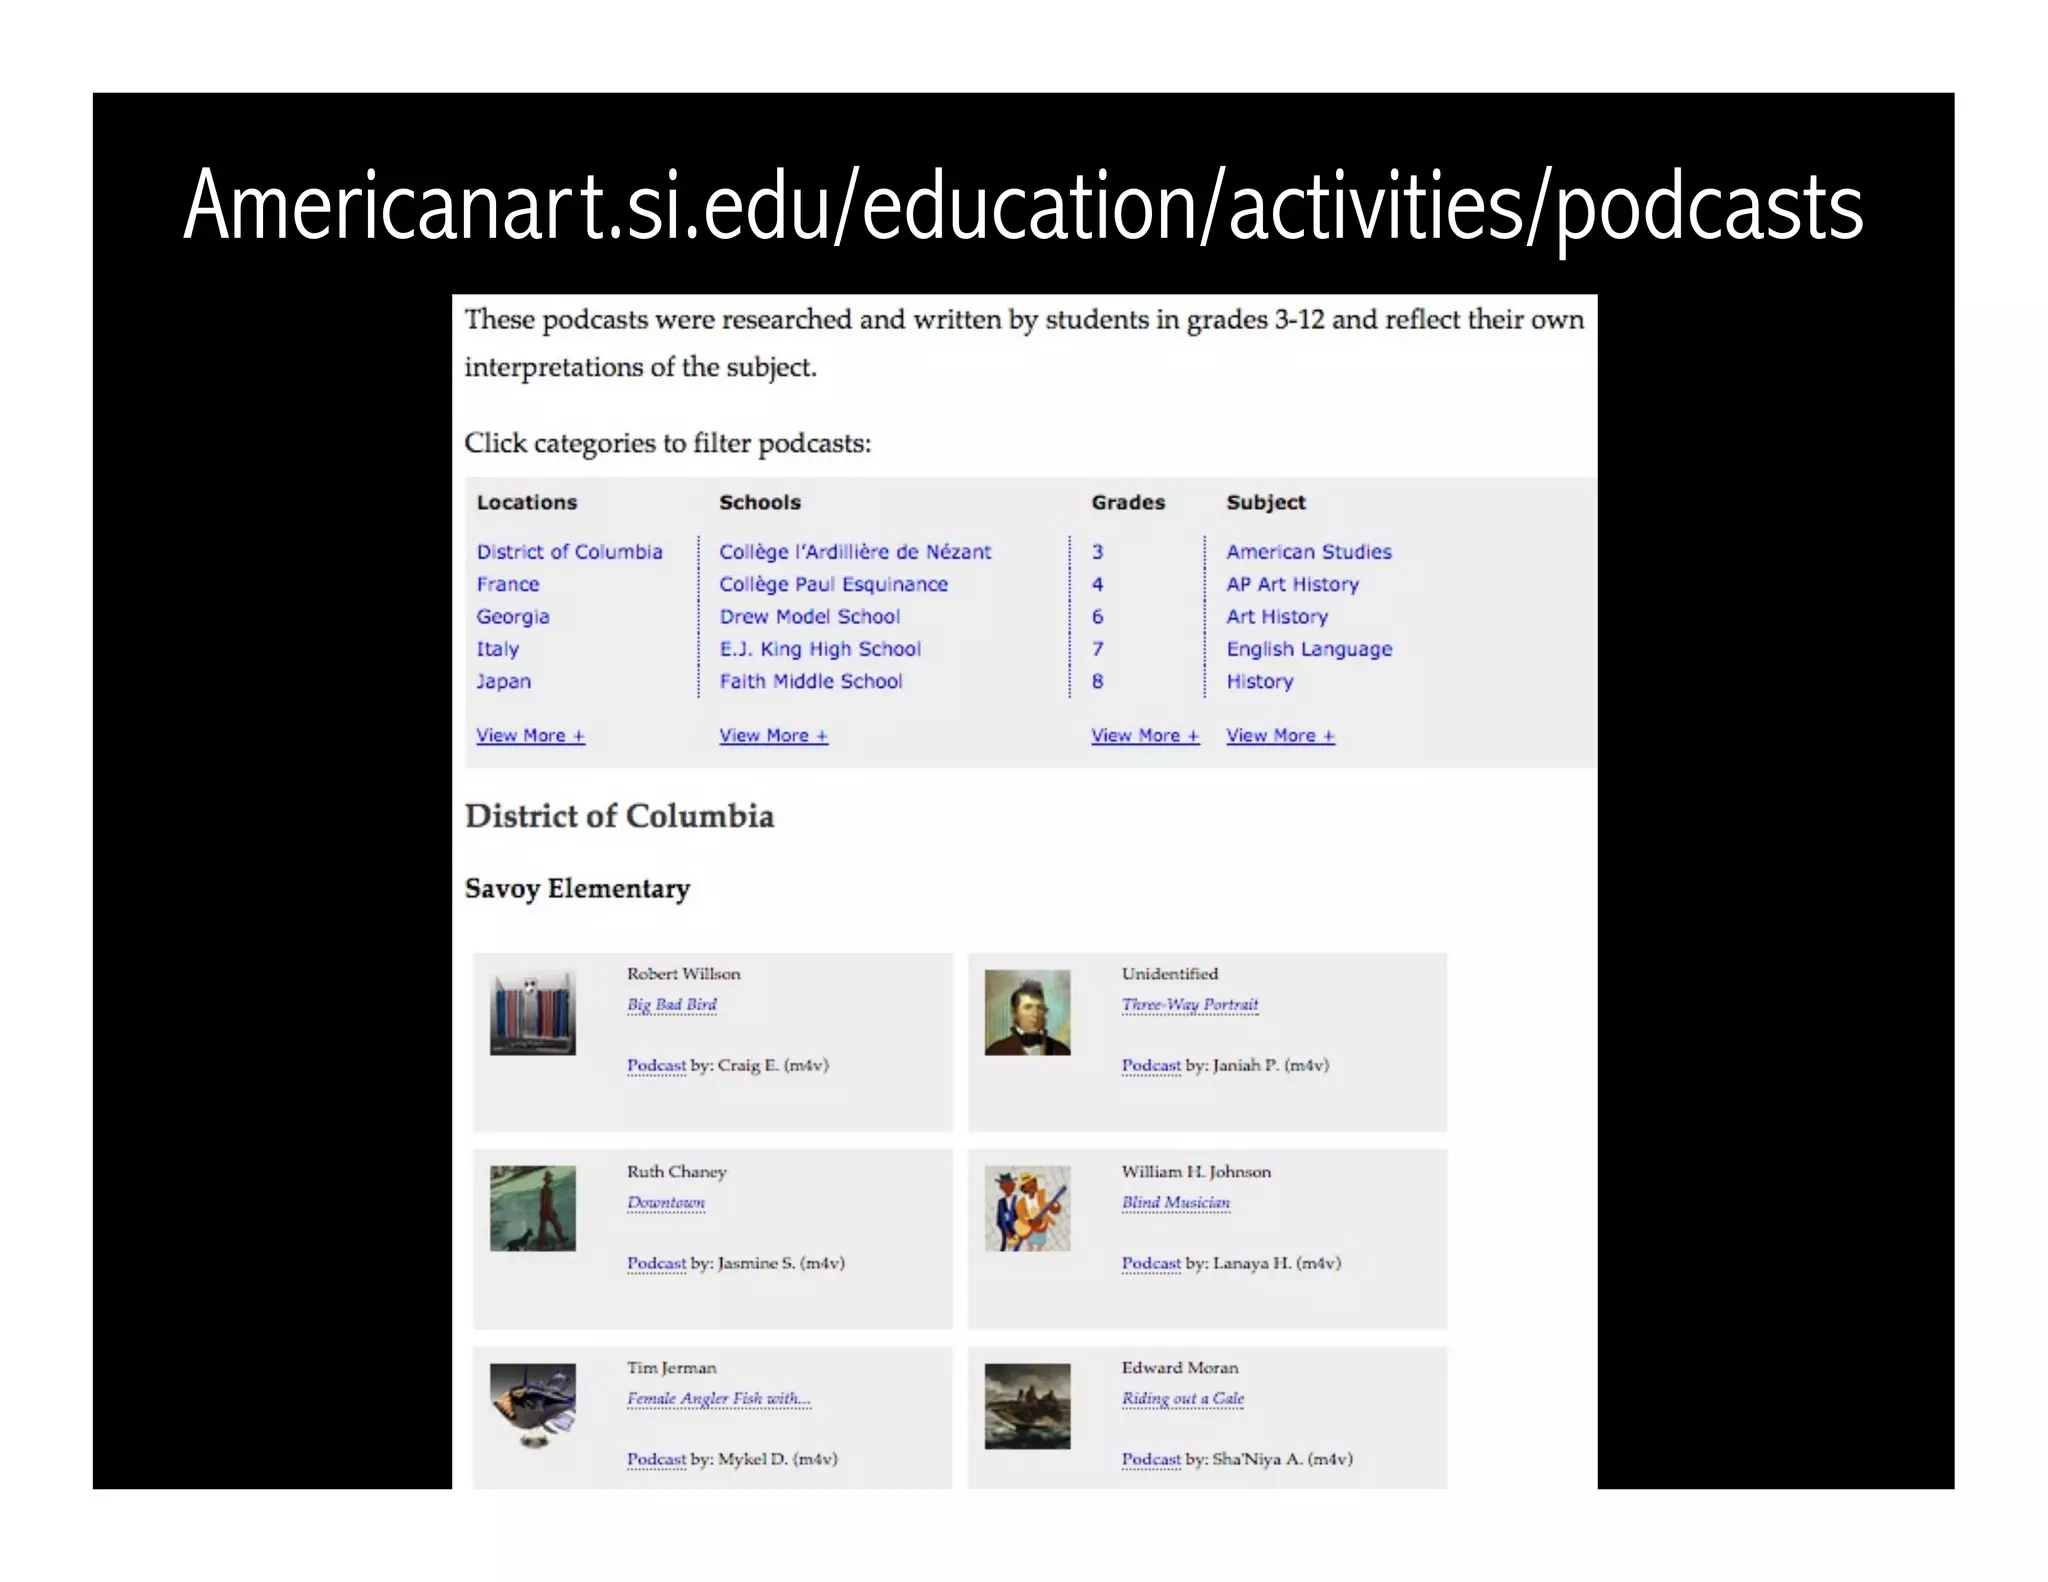Expand Locations with View More +
2048x1582 pixels.
click(x=530, y=736)
